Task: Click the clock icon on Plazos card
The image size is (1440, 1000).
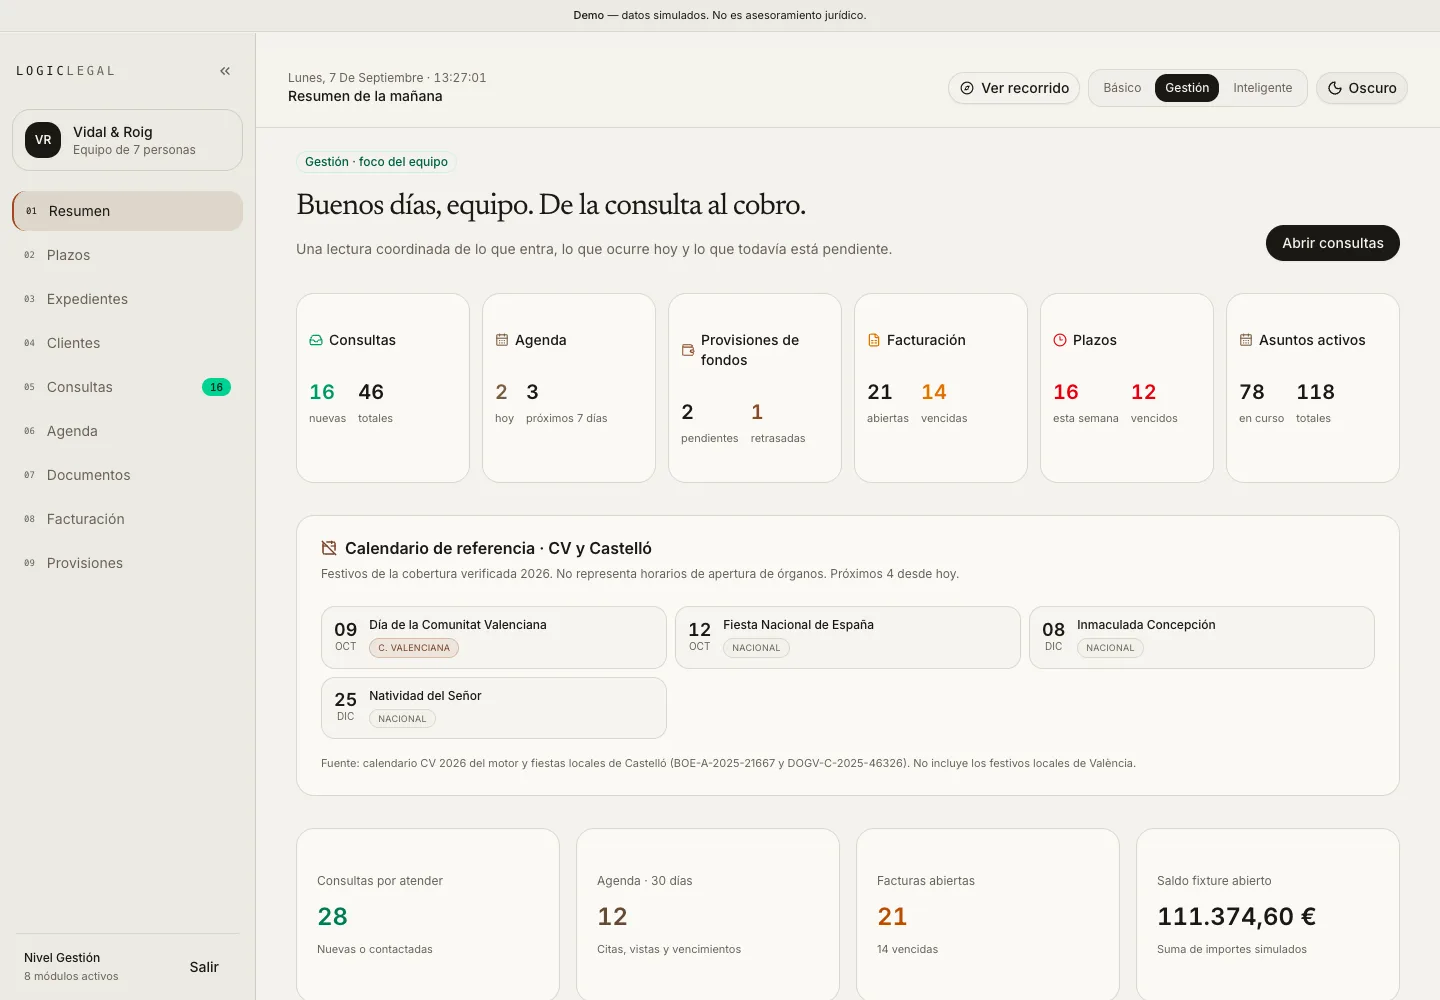Action: 1060,340
